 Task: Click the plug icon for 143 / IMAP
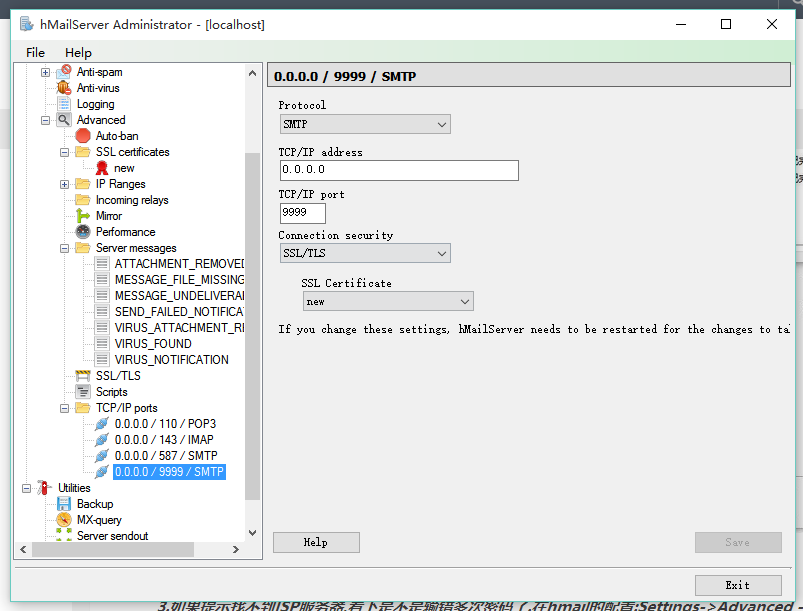(101, 439)
